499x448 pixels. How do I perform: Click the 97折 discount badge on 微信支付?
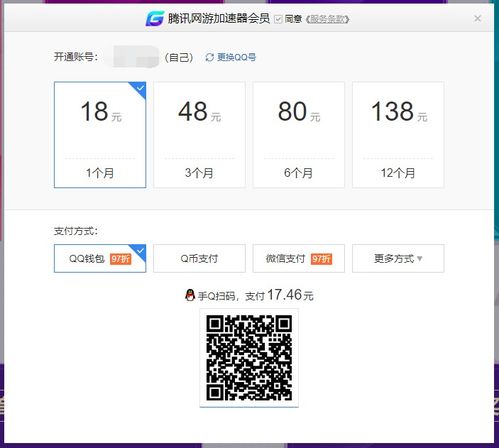tap(321, 259)
